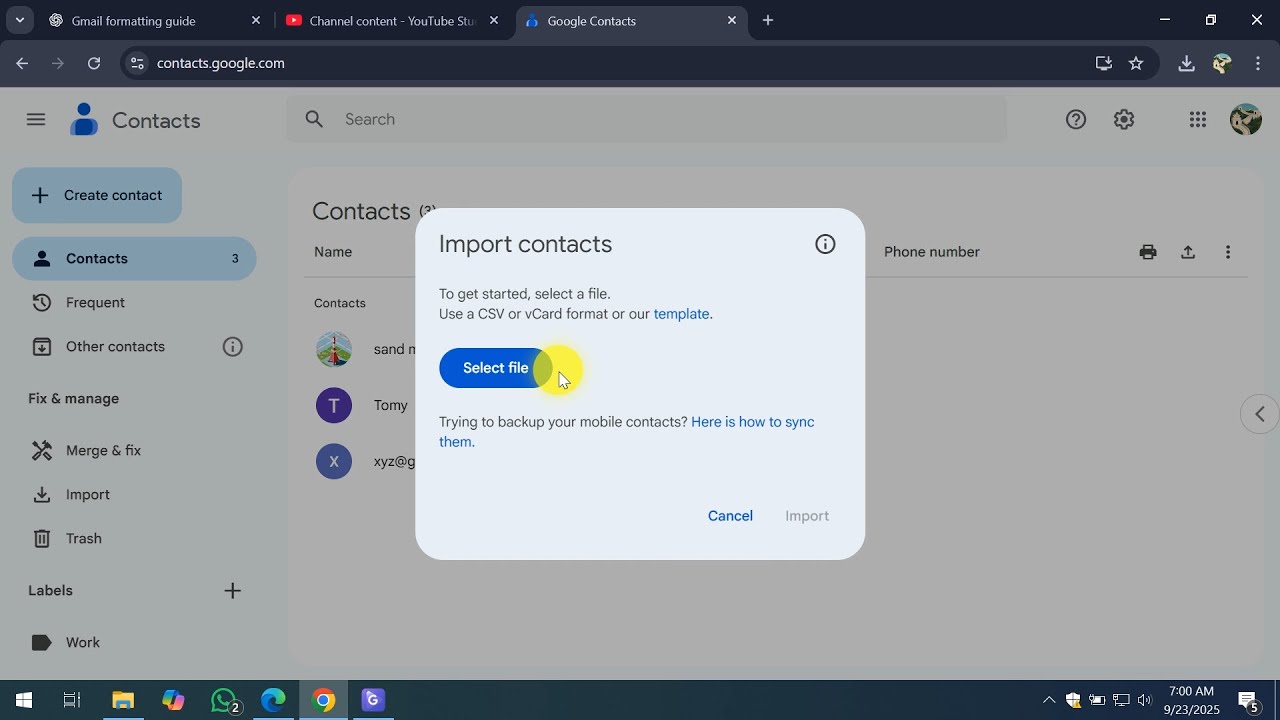Click volume icon in system tray
The image size is (1280, 720).
[1145, 700]
